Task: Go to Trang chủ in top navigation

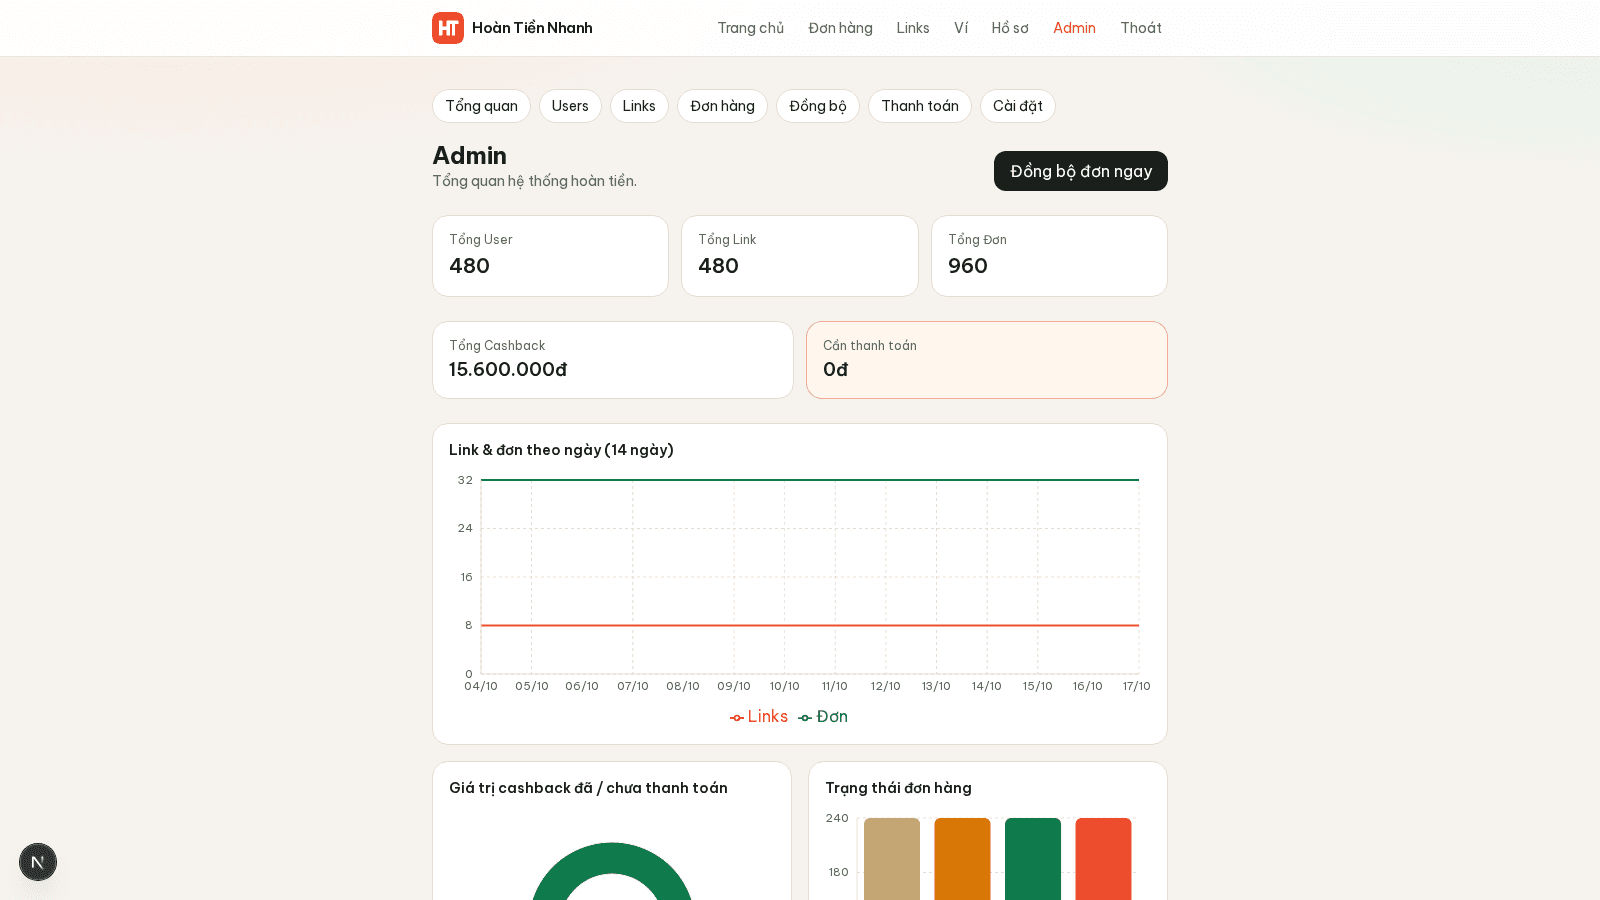Action: 750,28
